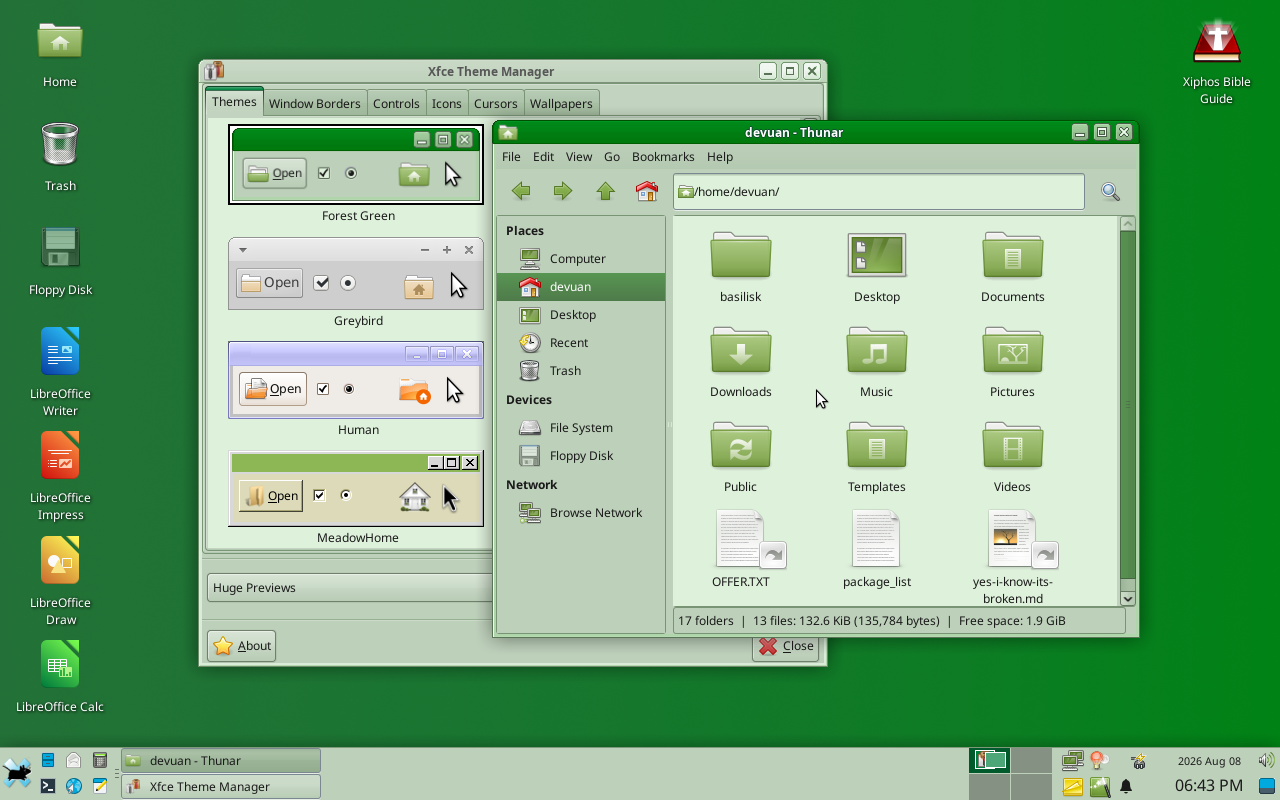Open the Xfce applications menu mouse icon
Viewport: 1280px width, 800px height.
tap(17, 772)
